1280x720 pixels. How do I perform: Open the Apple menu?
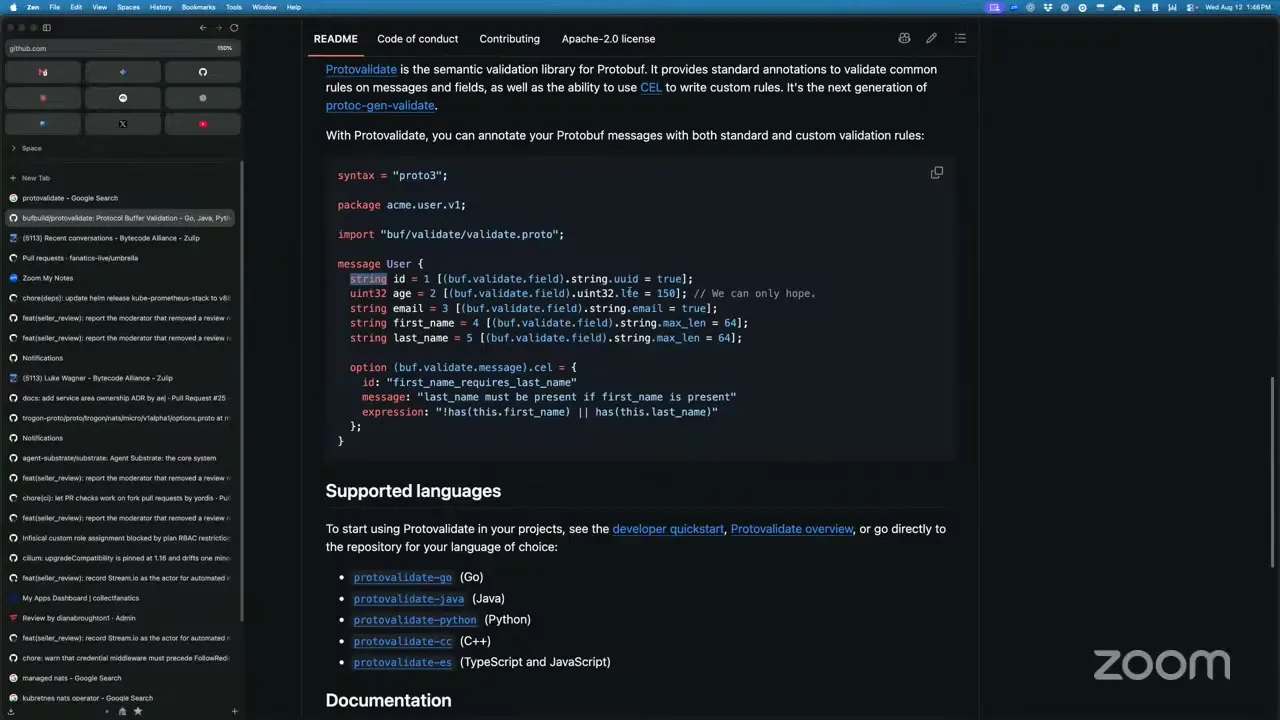pos(12,7)
